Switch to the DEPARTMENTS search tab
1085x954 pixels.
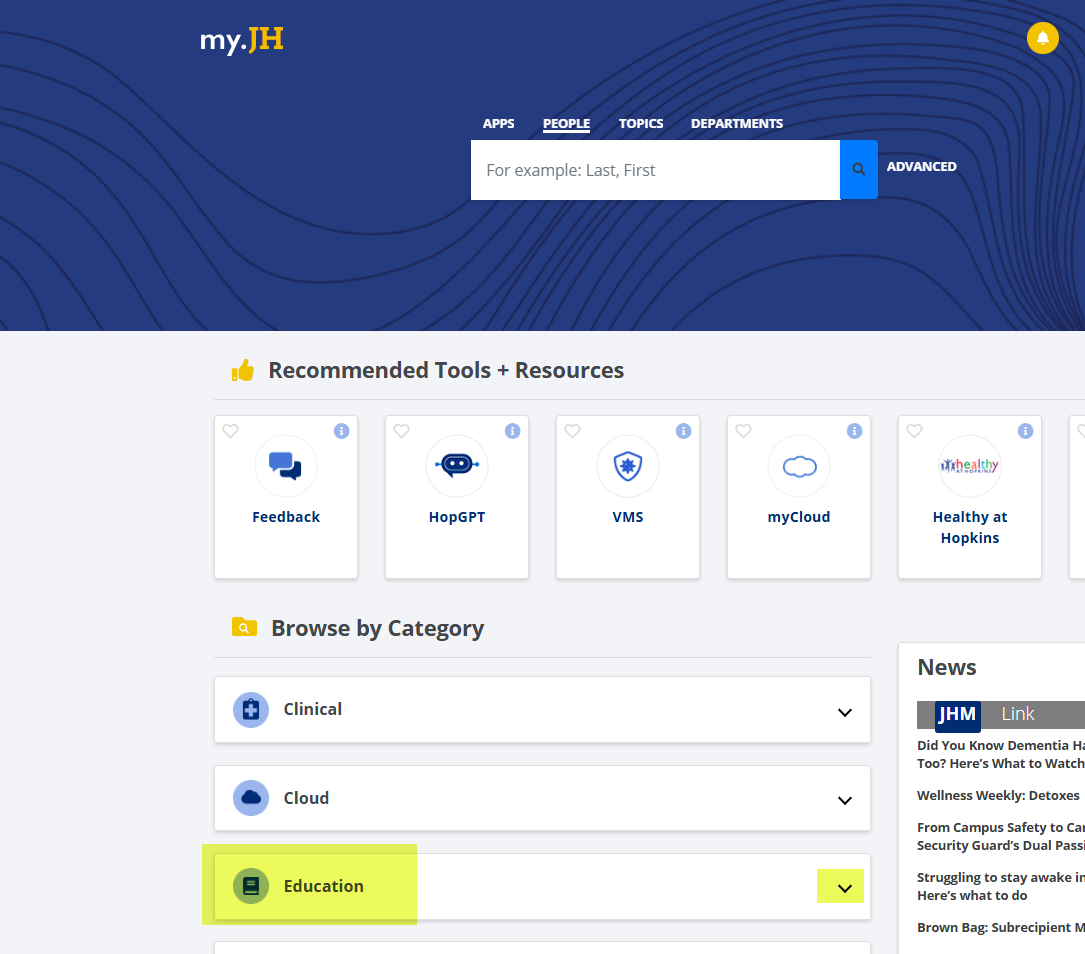[737, 124]
